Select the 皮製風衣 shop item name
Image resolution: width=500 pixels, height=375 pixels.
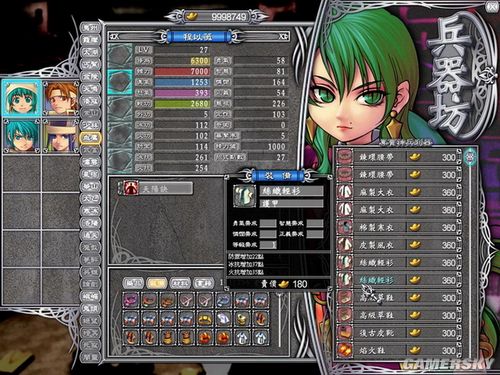point(376,245)
